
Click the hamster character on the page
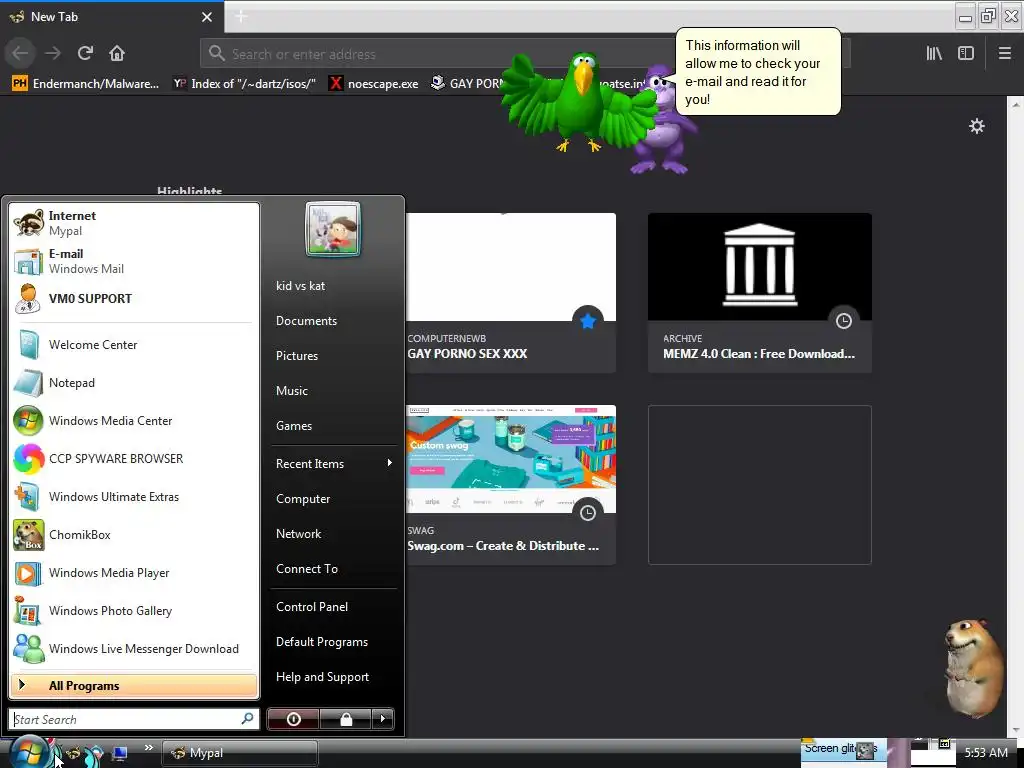pos(973,667)
